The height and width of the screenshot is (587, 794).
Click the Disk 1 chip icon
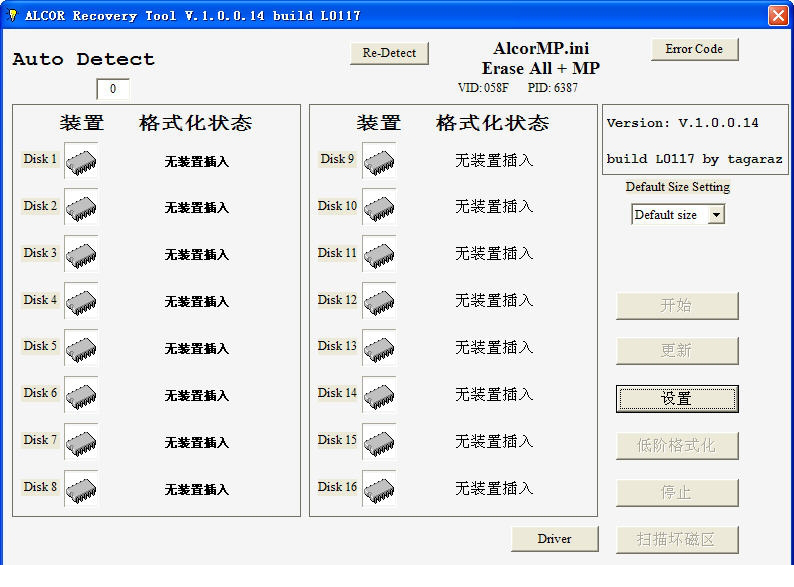pyautogui.click(x=81, y=161)
